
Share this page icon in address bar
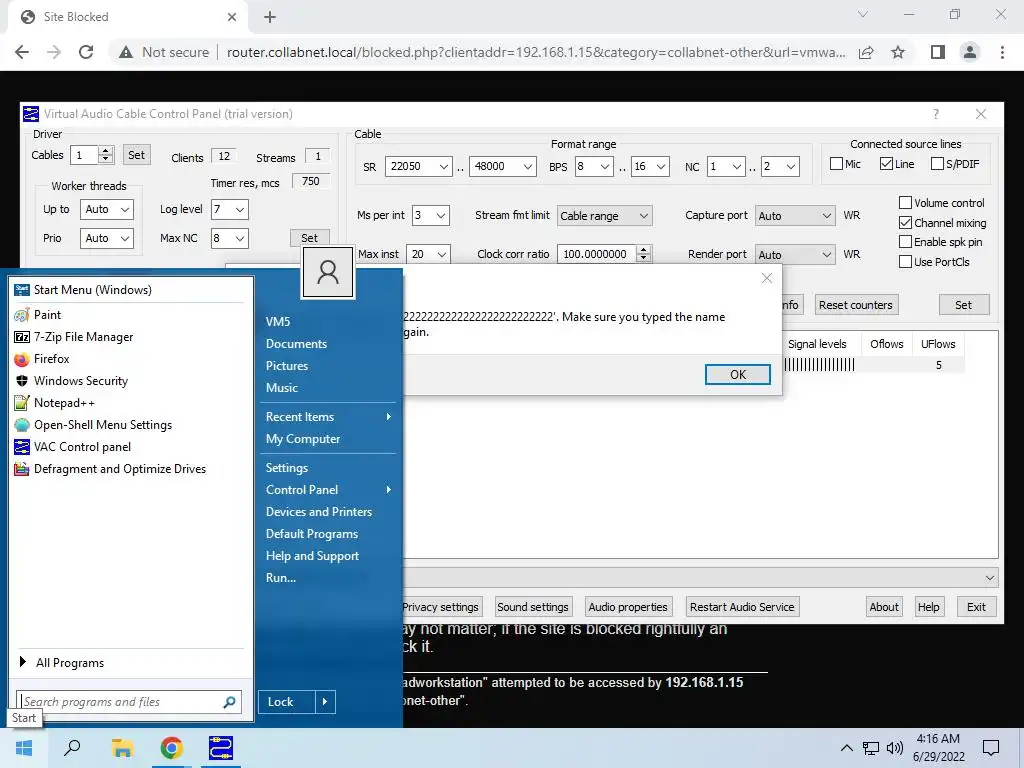(x=866, y=52)
